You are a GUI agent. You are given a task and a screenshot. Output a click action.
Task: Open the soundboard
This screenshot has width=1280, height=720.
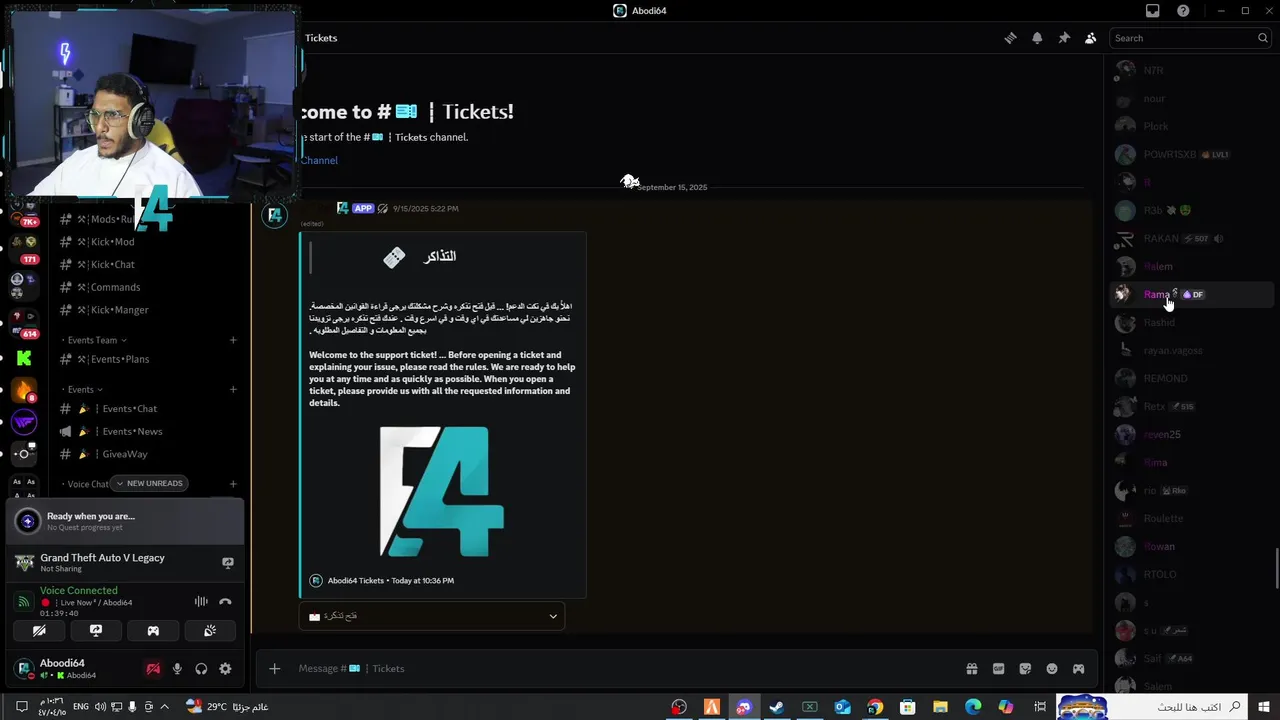(210, 631)
